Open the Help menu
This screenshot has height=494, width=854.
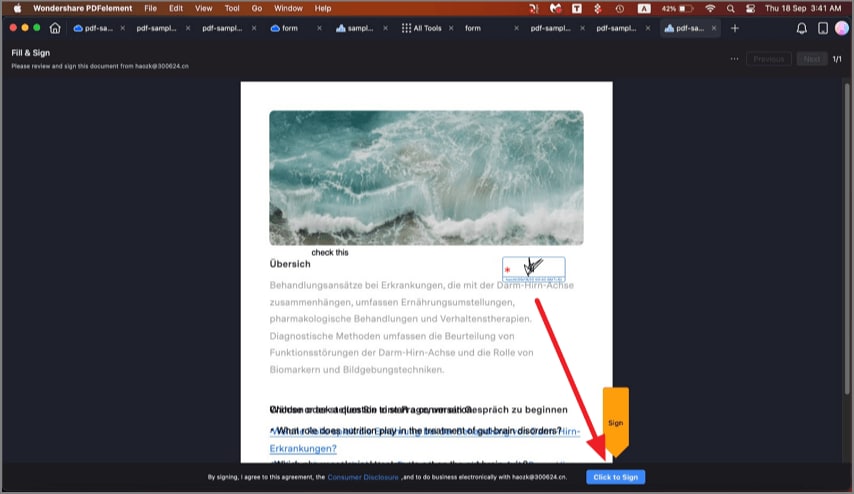tap(322, 8)
